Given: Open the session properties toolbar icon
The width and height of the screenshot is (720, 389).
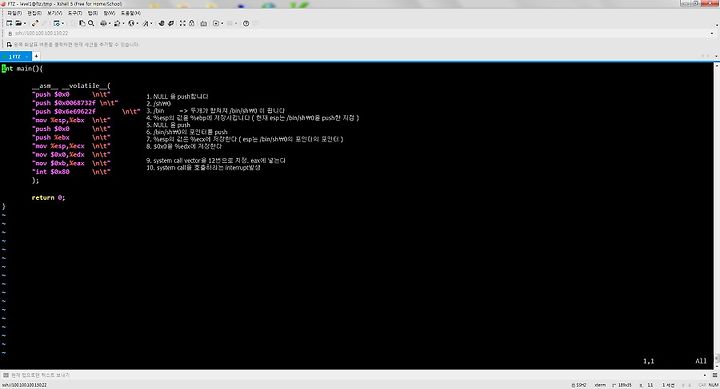Looking at the screenshot, I should tap(56, 23).
